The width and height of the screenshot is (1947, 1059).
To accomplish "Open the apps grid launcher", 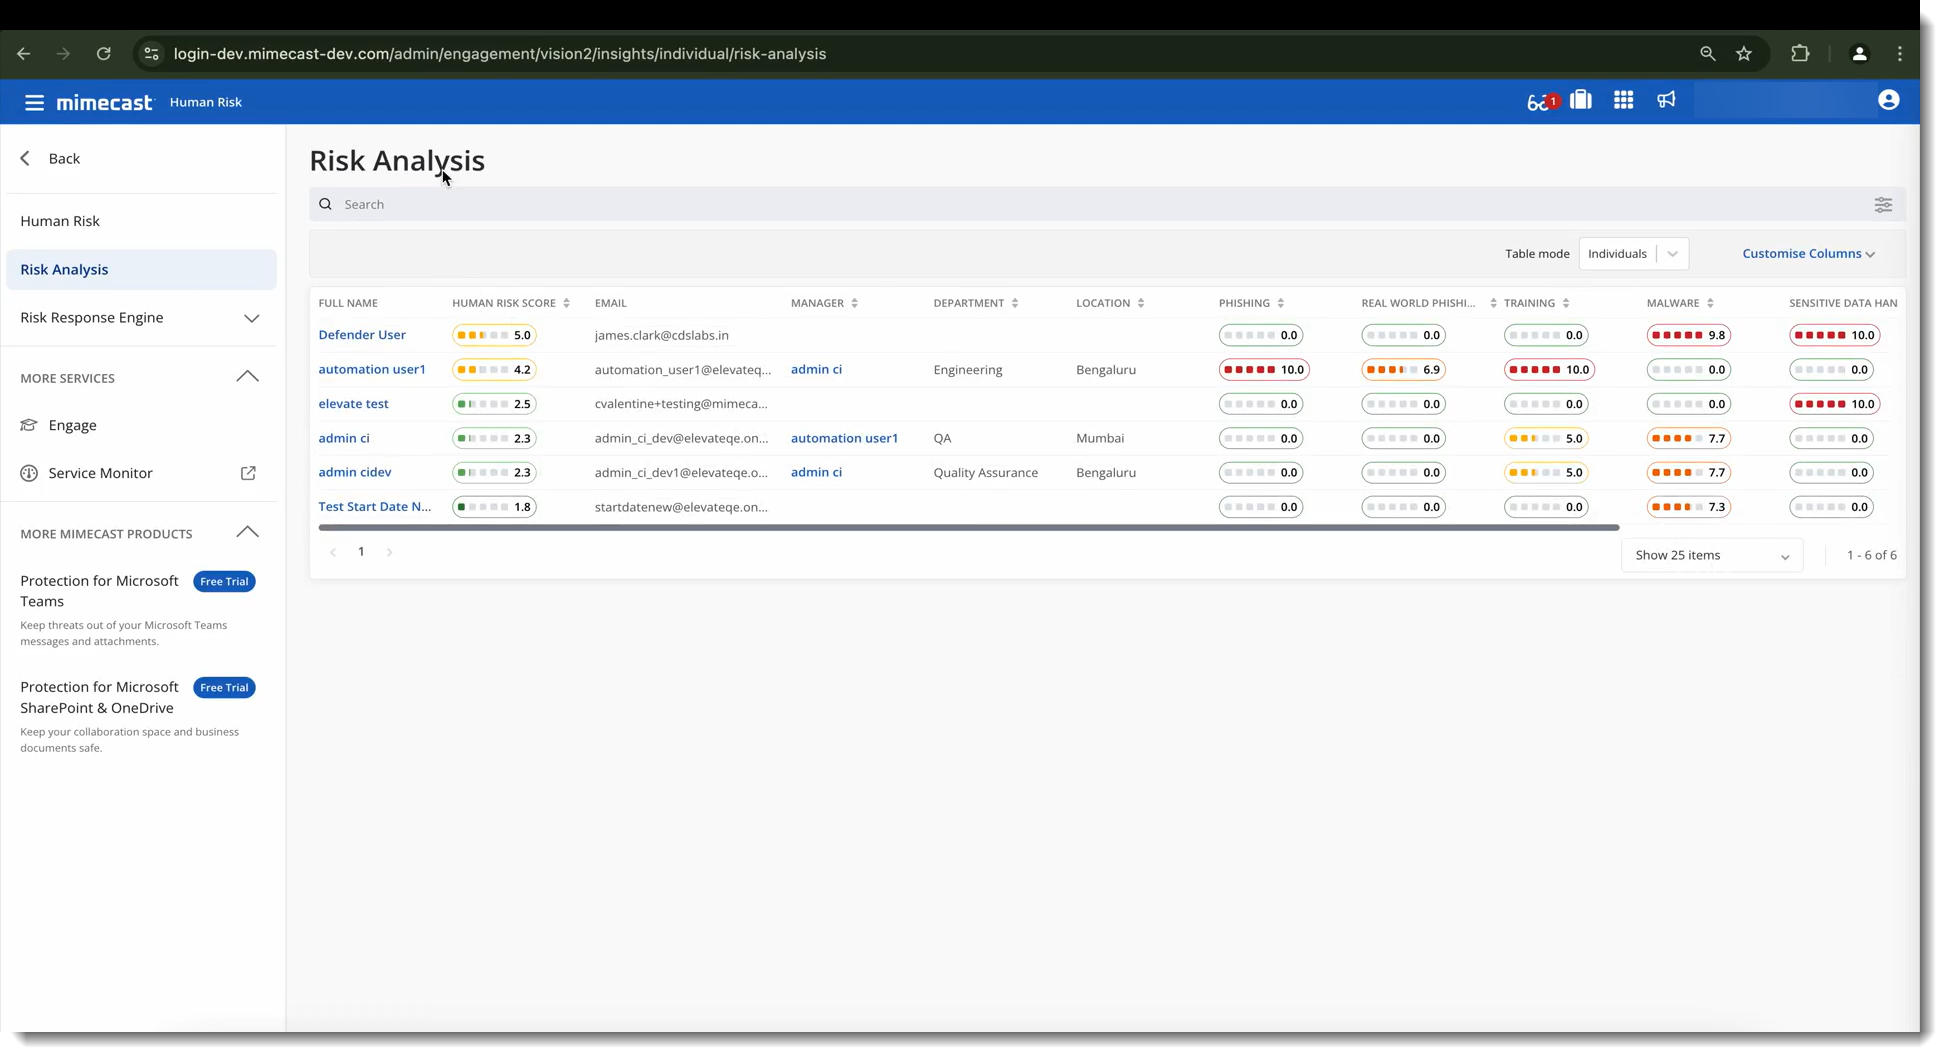I will pyautogui.click(x=1623, y=100).
